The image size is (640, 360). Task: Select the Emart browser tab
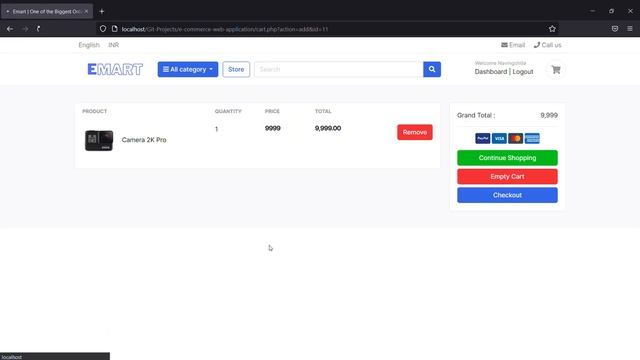click(x=47, y=11)
